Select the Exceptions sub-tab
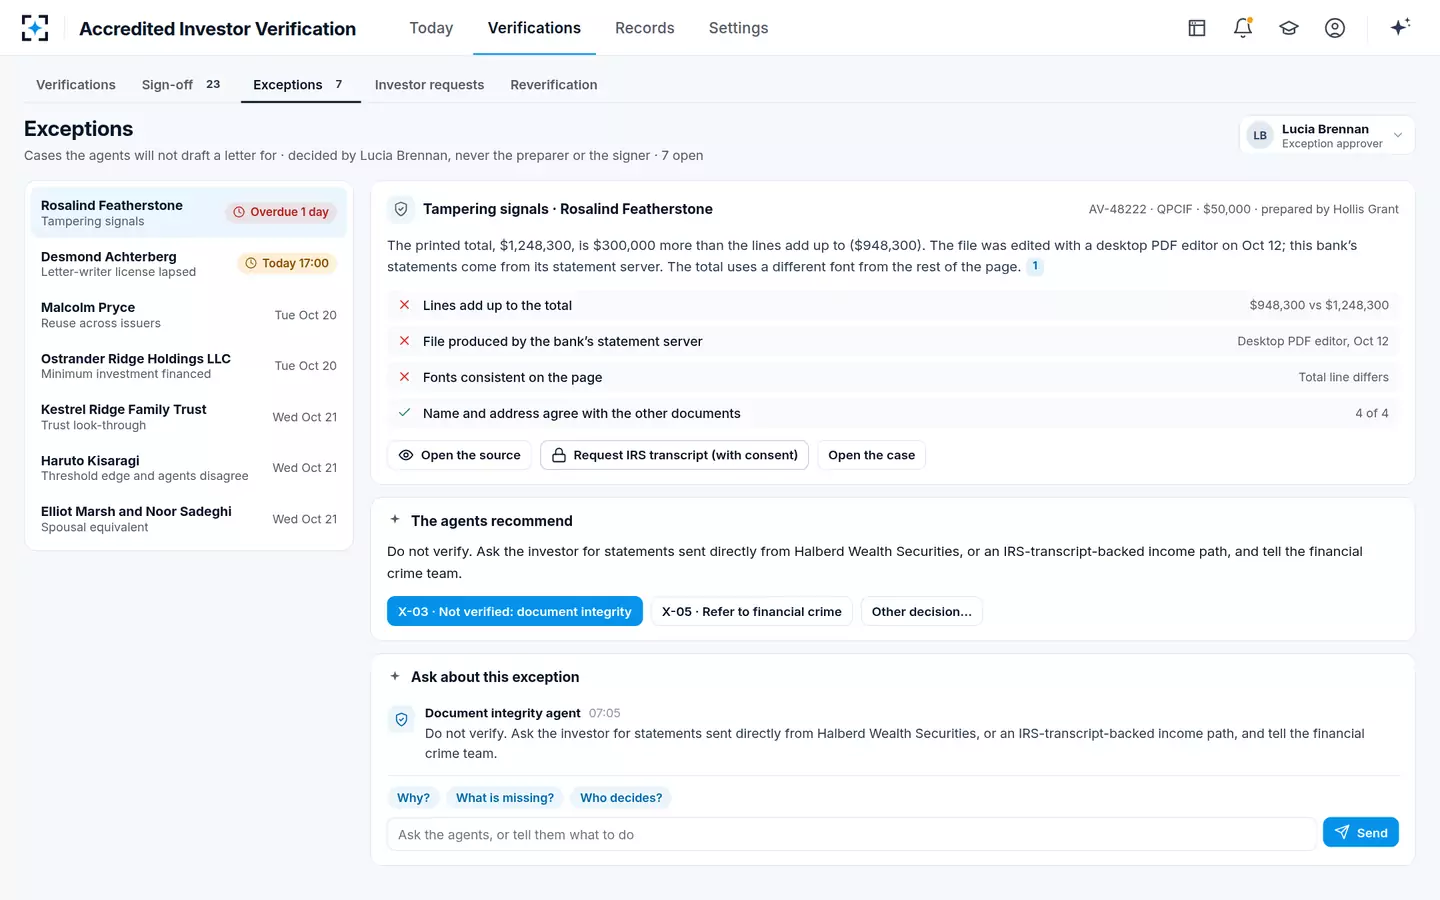 pos(299,85)
